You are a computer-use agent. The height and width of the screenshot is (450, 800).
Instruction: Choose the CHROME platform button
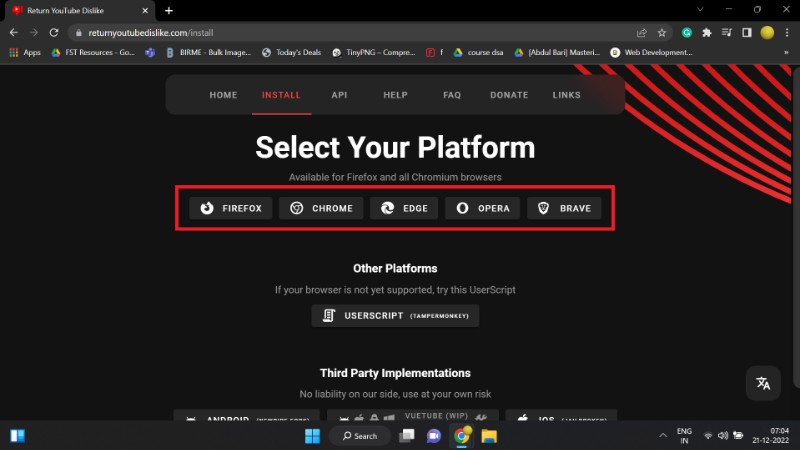click(321, 208)
